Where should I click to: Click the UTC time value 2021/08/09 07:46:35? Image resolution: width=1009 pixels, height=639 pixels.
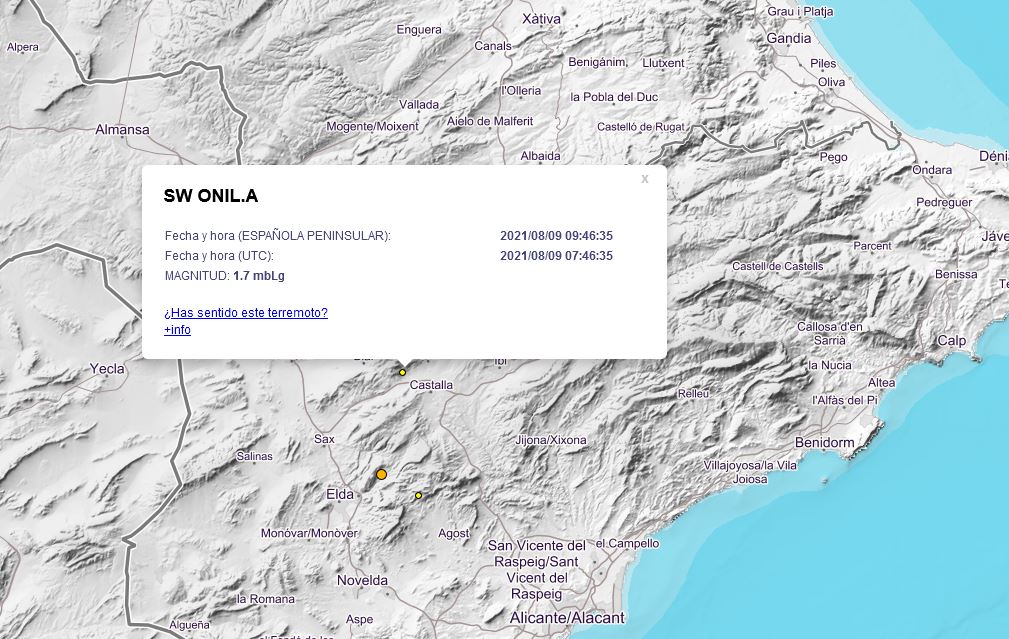click(x=557, y=255)
